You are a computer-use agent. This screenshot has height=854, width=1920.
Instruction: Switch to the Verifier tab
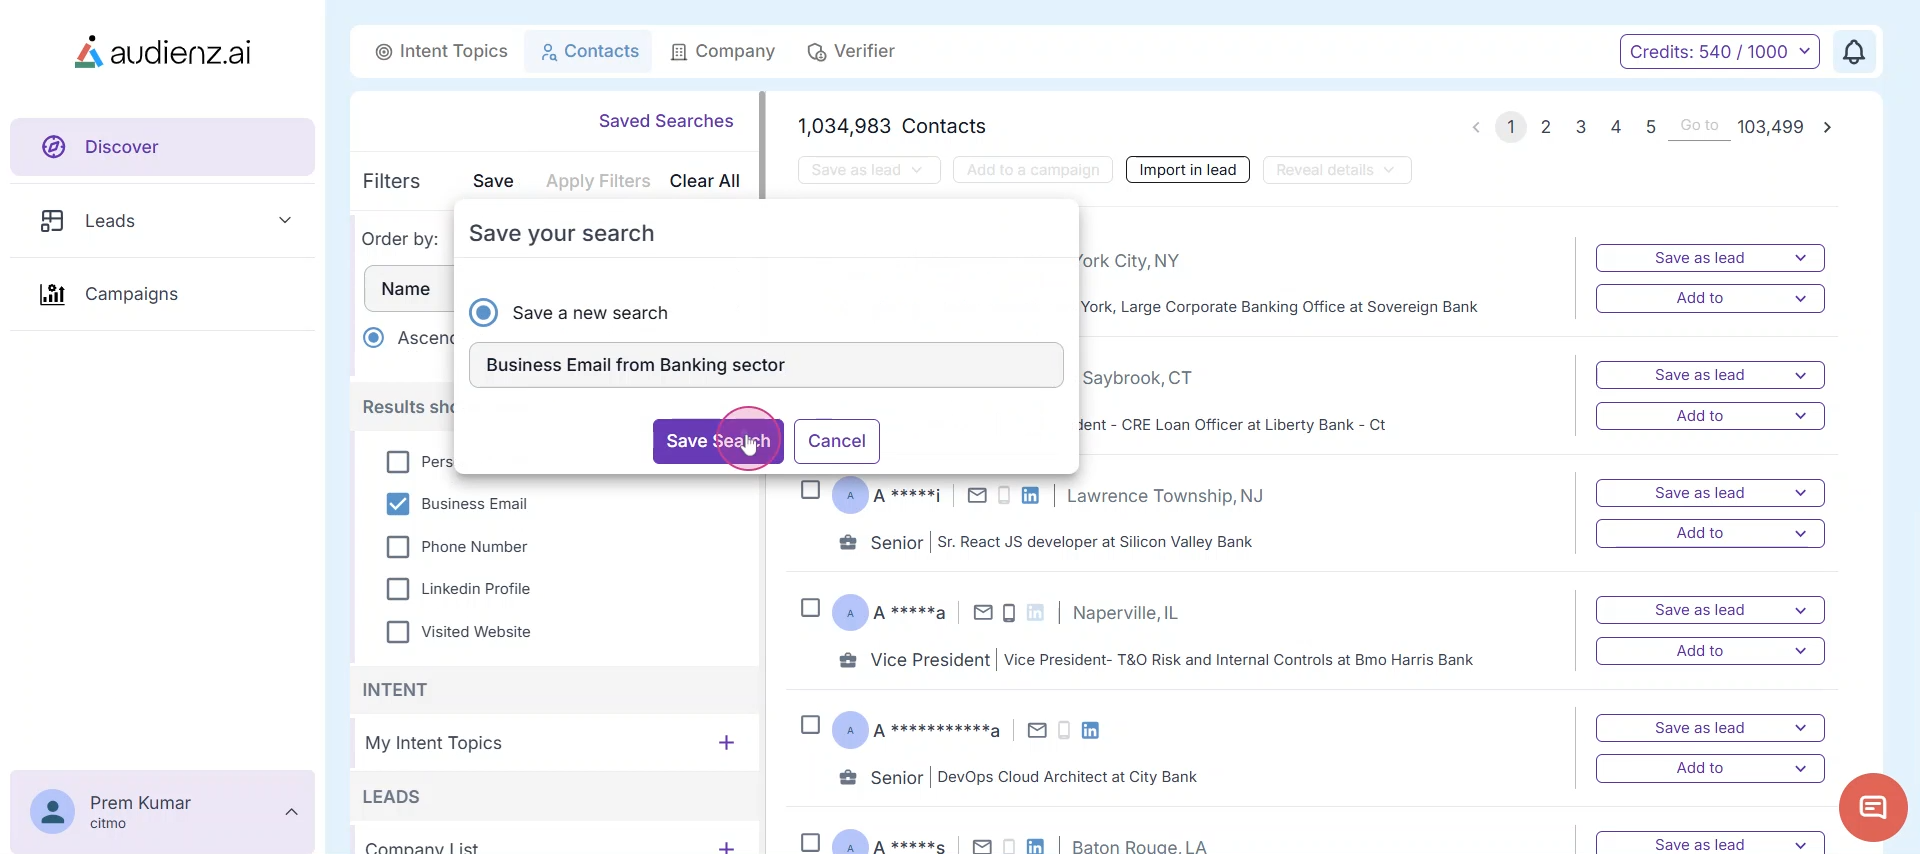[x=851, y=51]
